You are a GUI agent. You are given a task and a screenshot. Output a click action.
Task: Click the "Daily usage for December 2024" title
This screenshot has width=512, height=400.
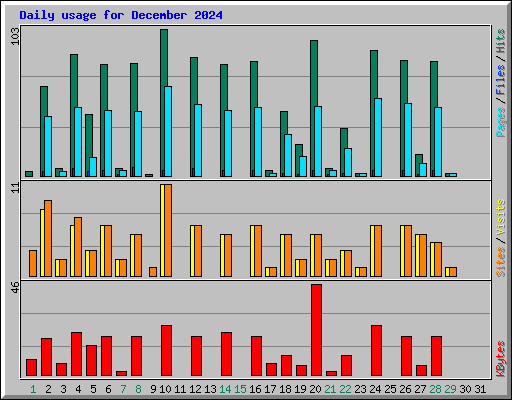(x=121, y=15)
